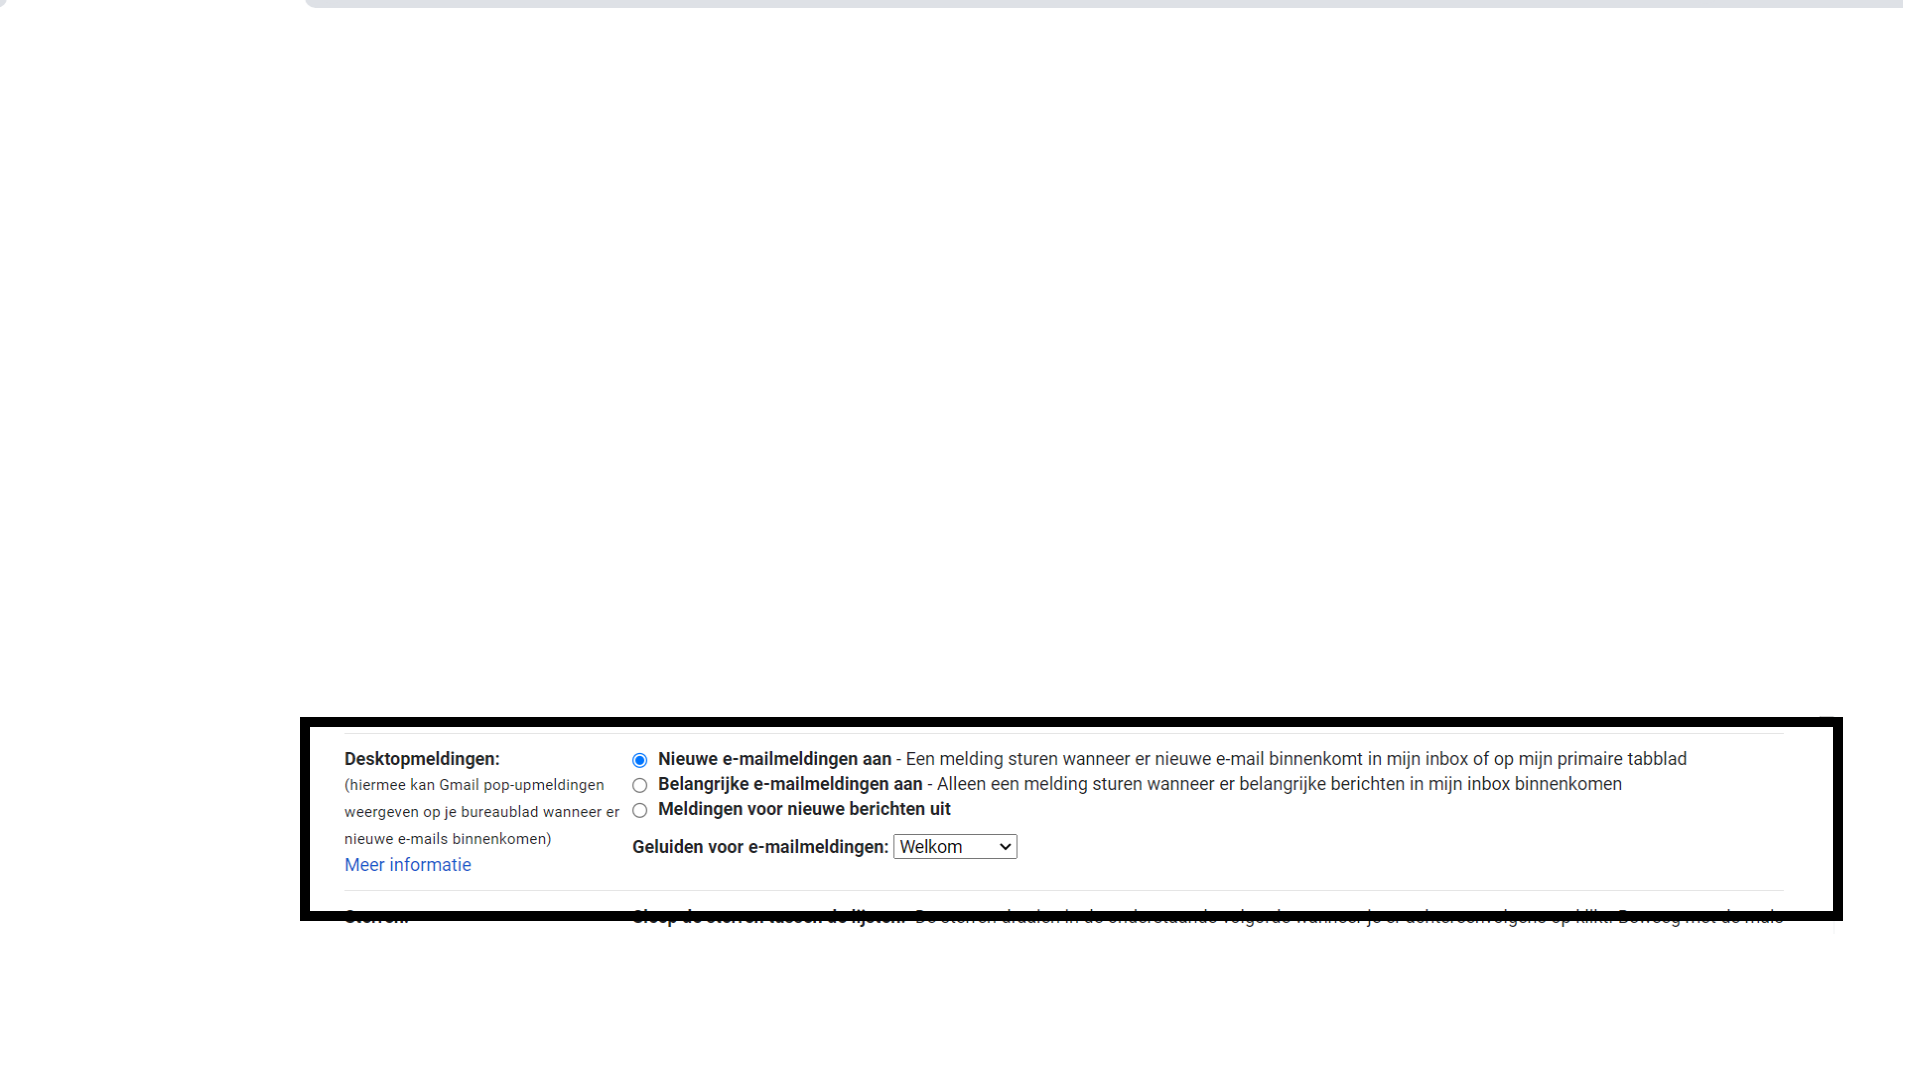Choose 'Meldingen voor nieuwe berichten uit' radio
Image resolution: width=1920 pixels, height=1080 pixels.
tap(640, 810)
